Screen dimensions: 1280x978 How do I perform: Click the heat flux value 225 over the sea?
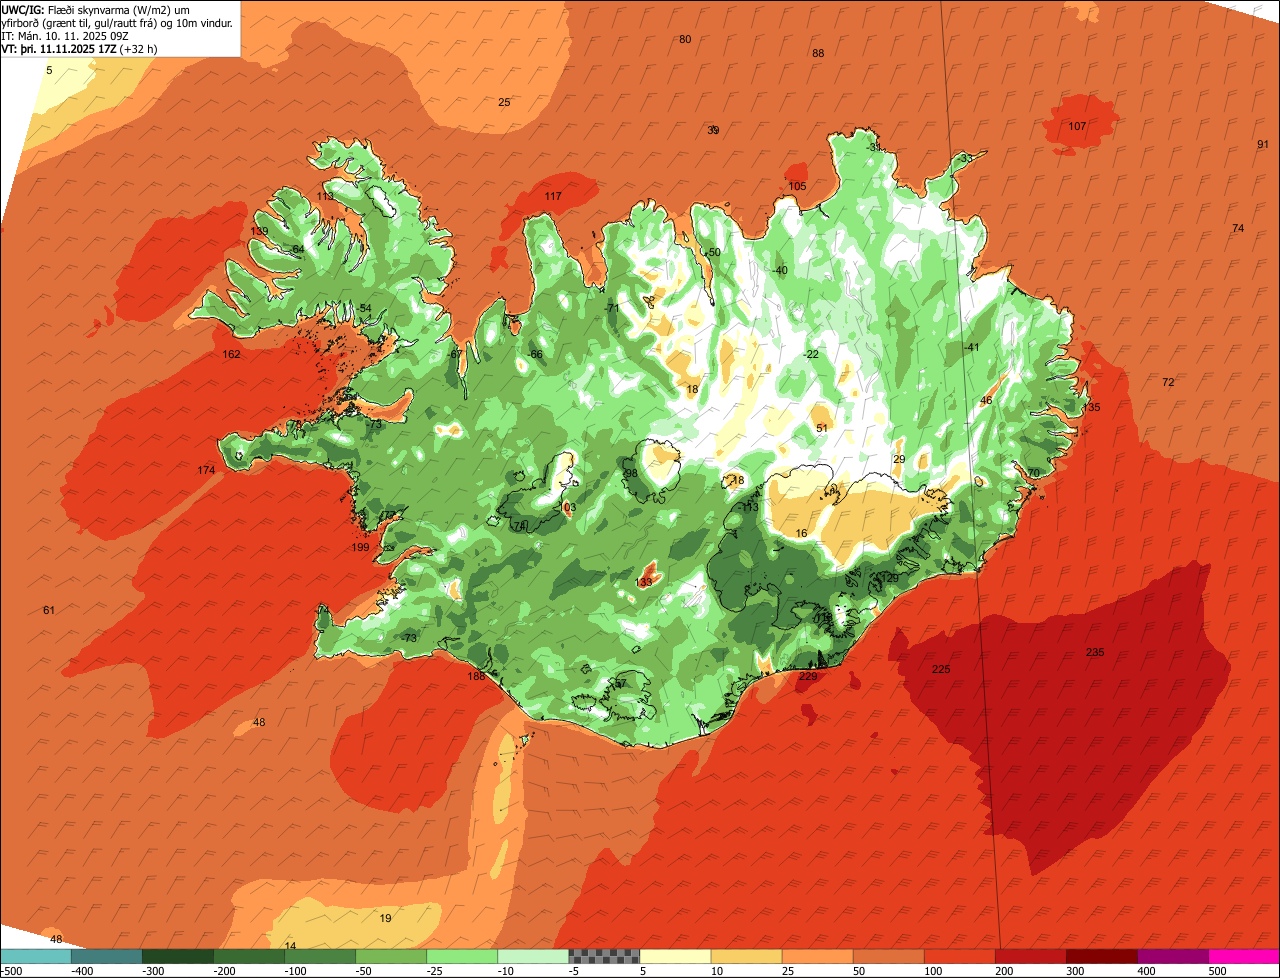pyautogui.click(x=941, y=669)
